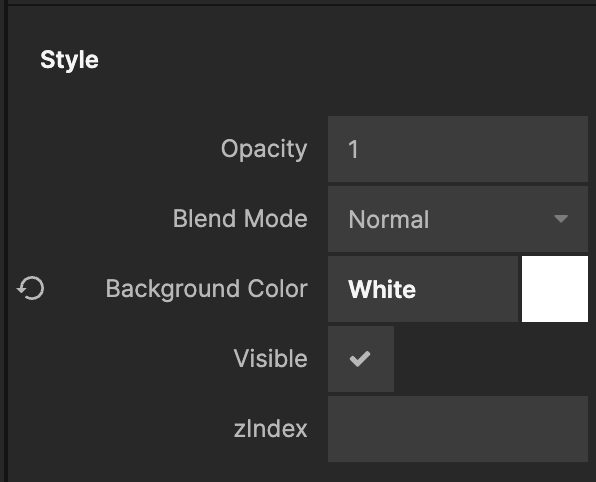Click the zIndex property label
This screenshot has width=596, height=482.
point(270,429)
